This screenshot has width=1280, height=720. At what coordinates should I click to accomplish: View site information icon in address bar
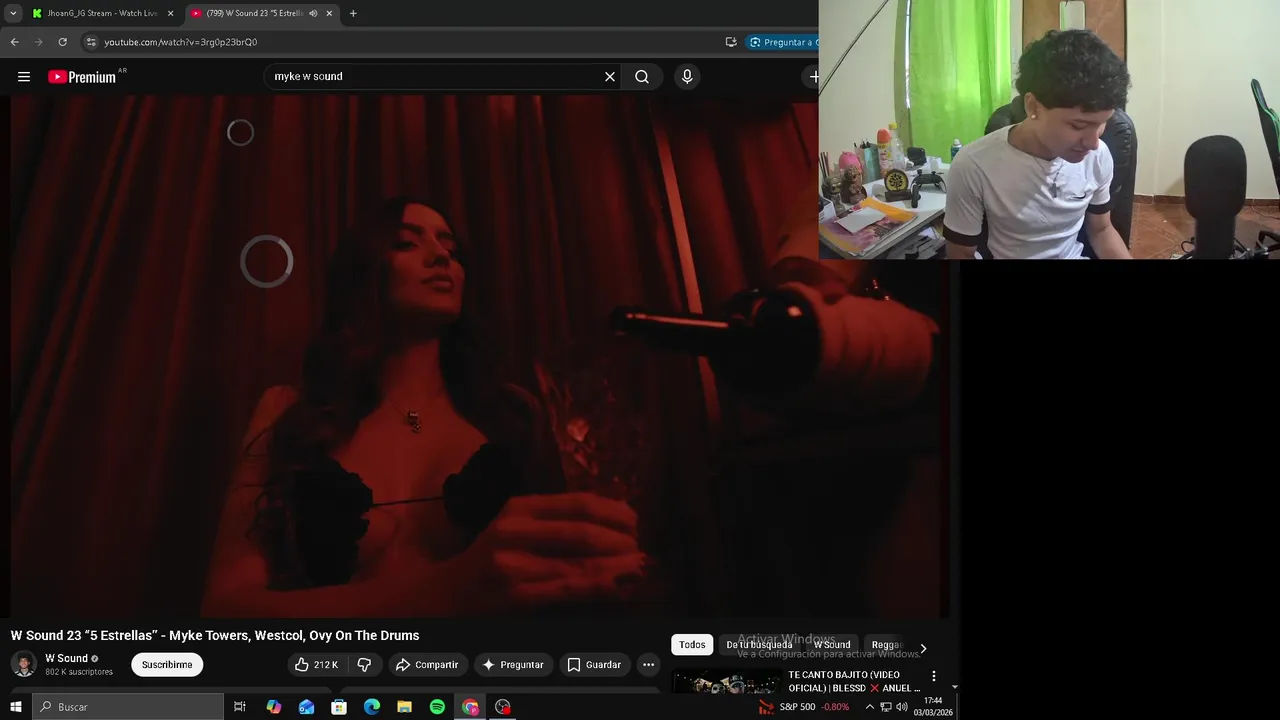tap(91, 42)
